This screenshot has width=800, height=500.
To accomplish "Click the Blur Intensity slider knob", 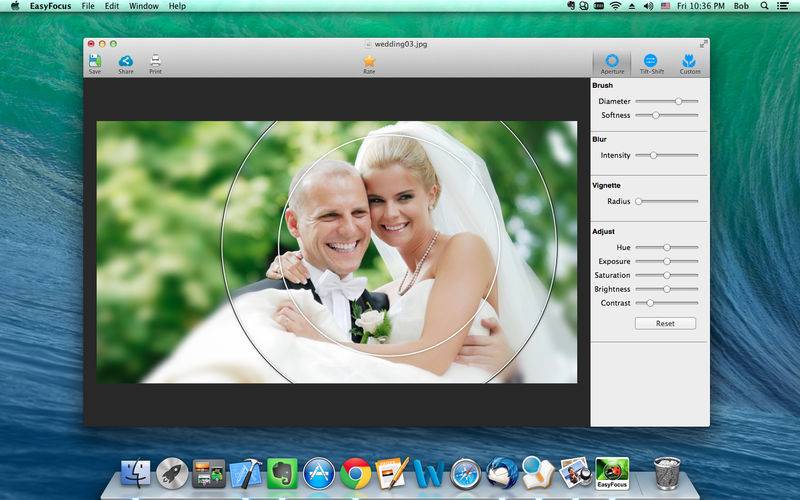I will tap(653, 155).
